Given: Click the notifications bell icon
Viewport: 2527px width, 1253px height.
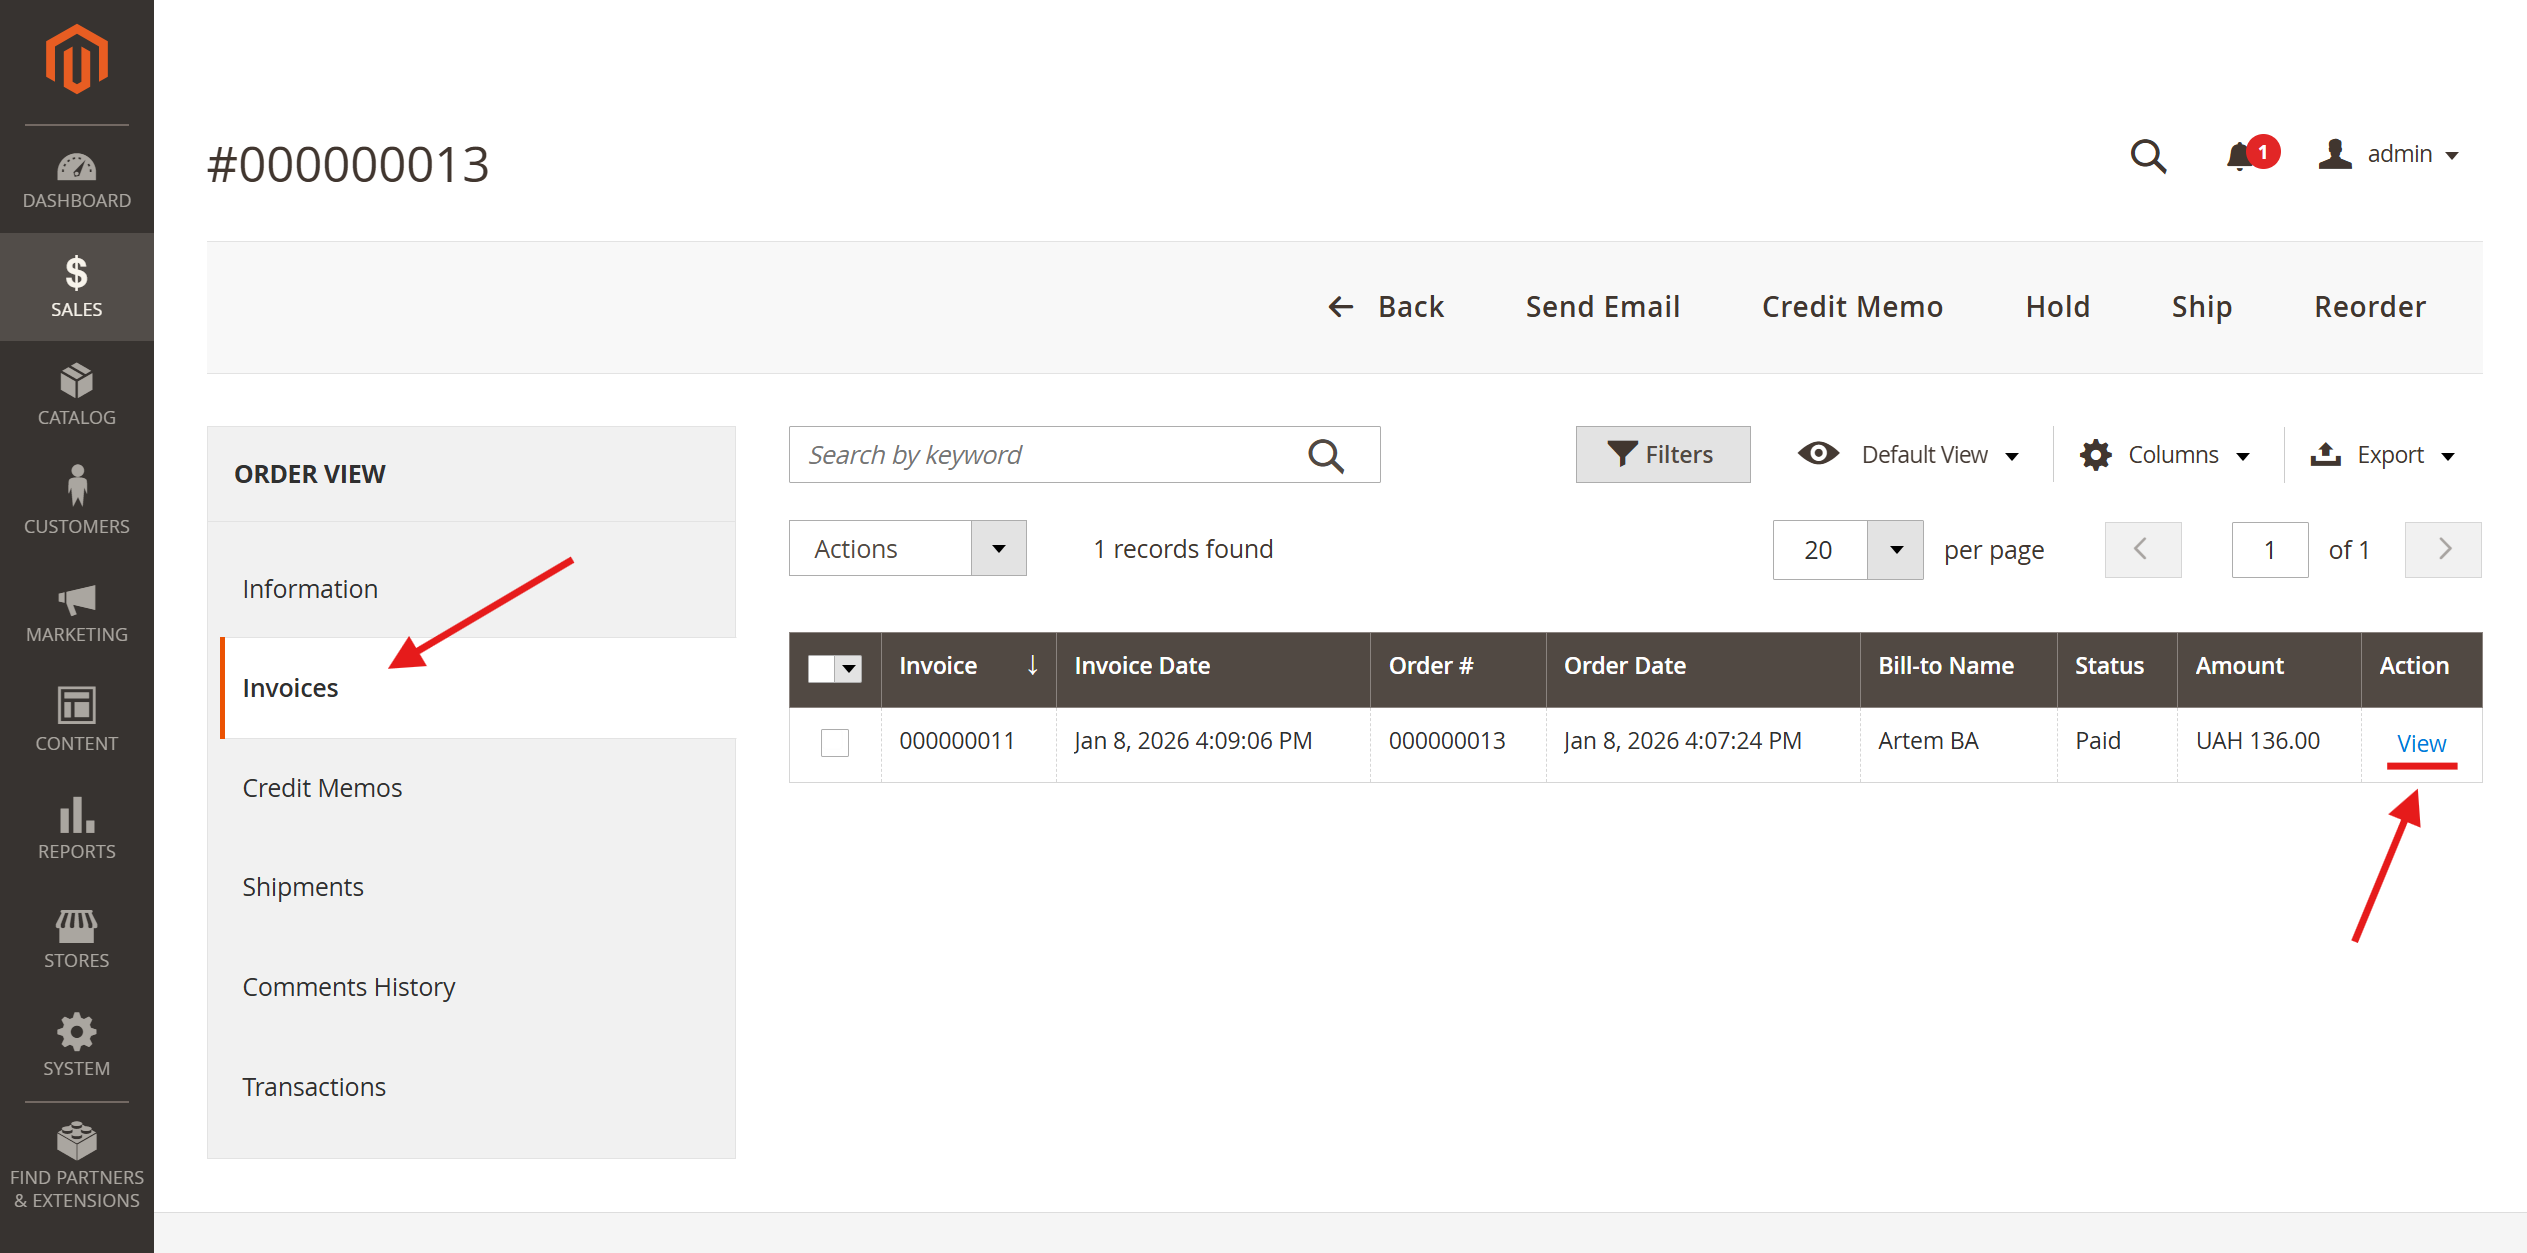Looking at the screenshot, I should (2240, 156).
